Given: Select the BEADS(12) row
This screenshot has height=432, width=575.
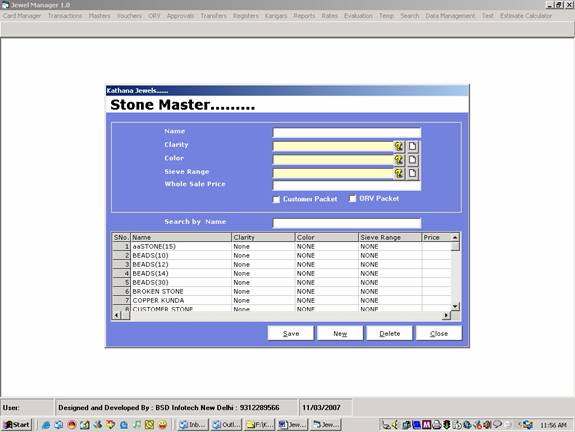Looking at the screenshot, I should (x=282, y=264).
